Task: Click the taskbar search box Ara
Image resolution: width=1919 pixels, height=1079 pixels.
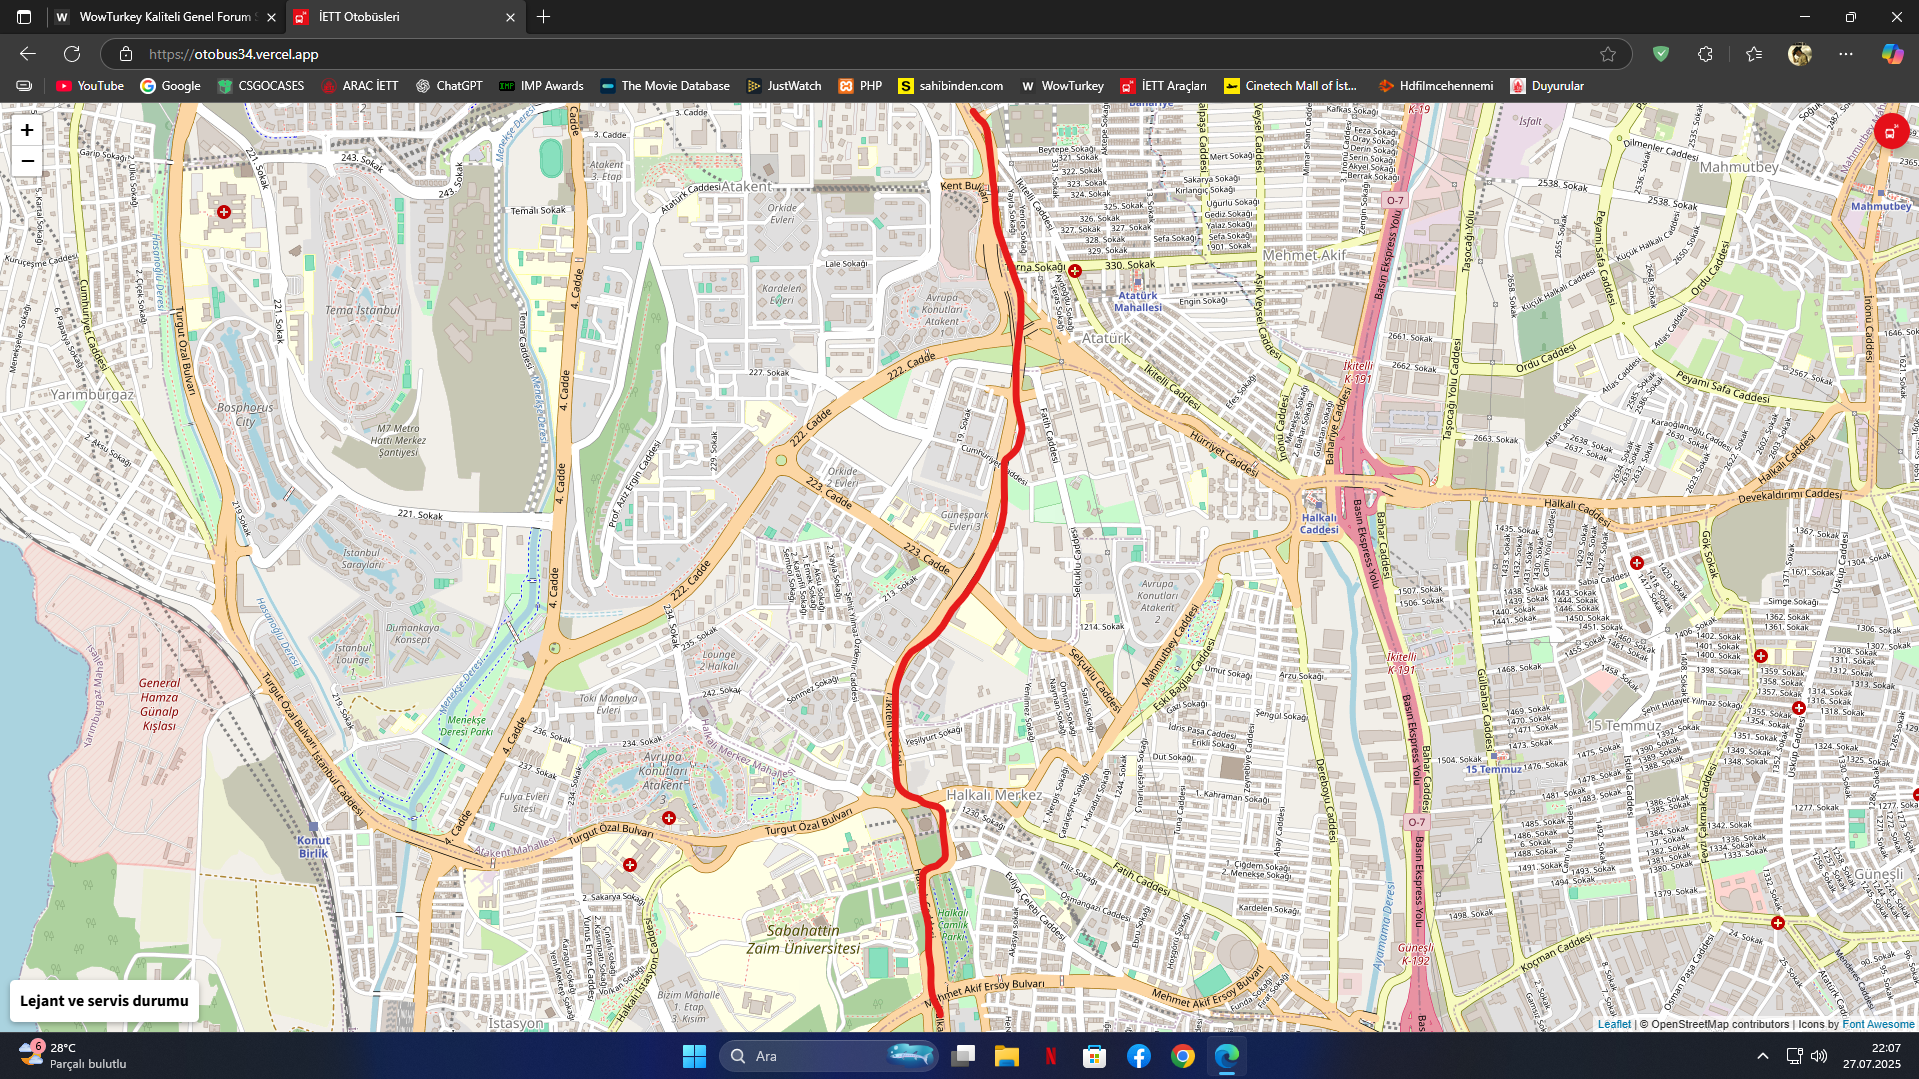Action: [830, 1056]
